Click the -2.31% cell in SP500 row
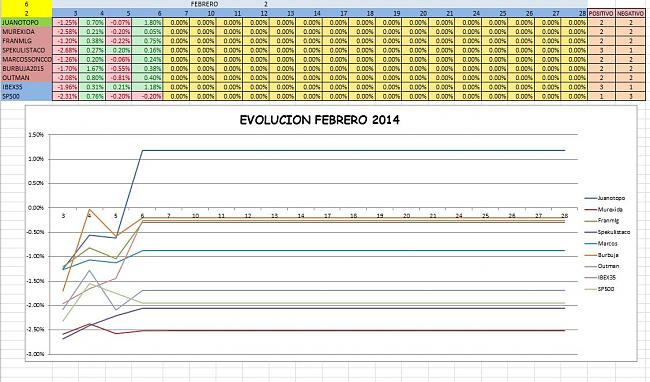 (65, 96)
